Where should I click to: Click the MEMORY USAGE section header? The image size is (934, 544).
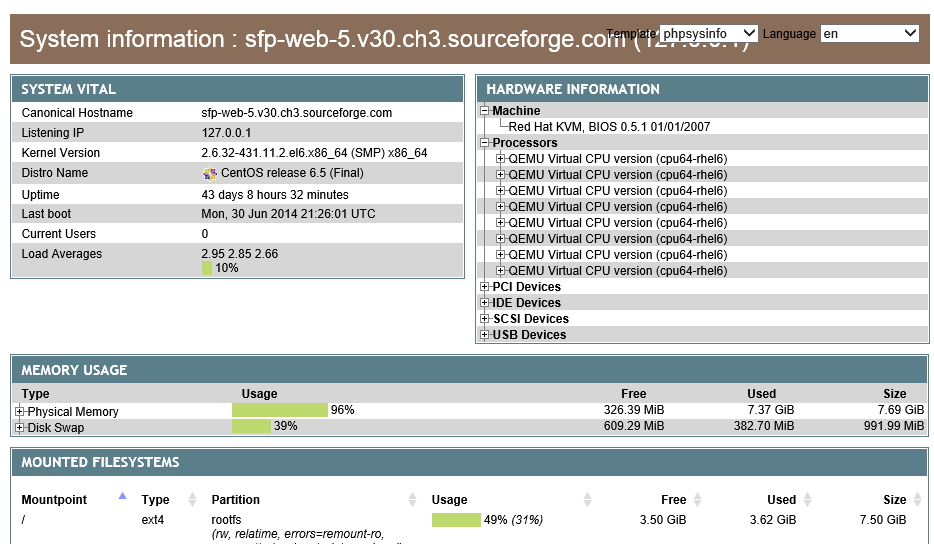pos(469,370)
